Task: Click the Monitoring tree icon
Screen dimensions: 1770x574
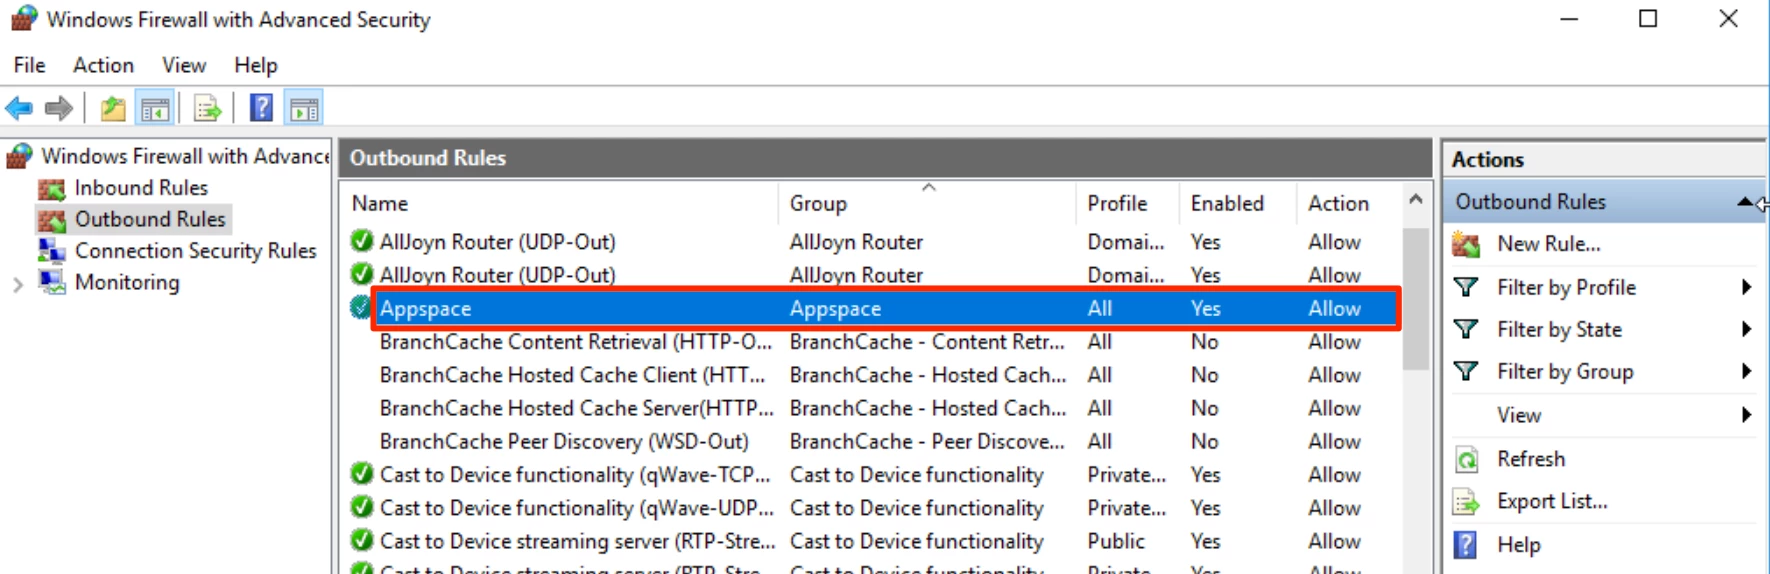Action: [x=51, y=282]
